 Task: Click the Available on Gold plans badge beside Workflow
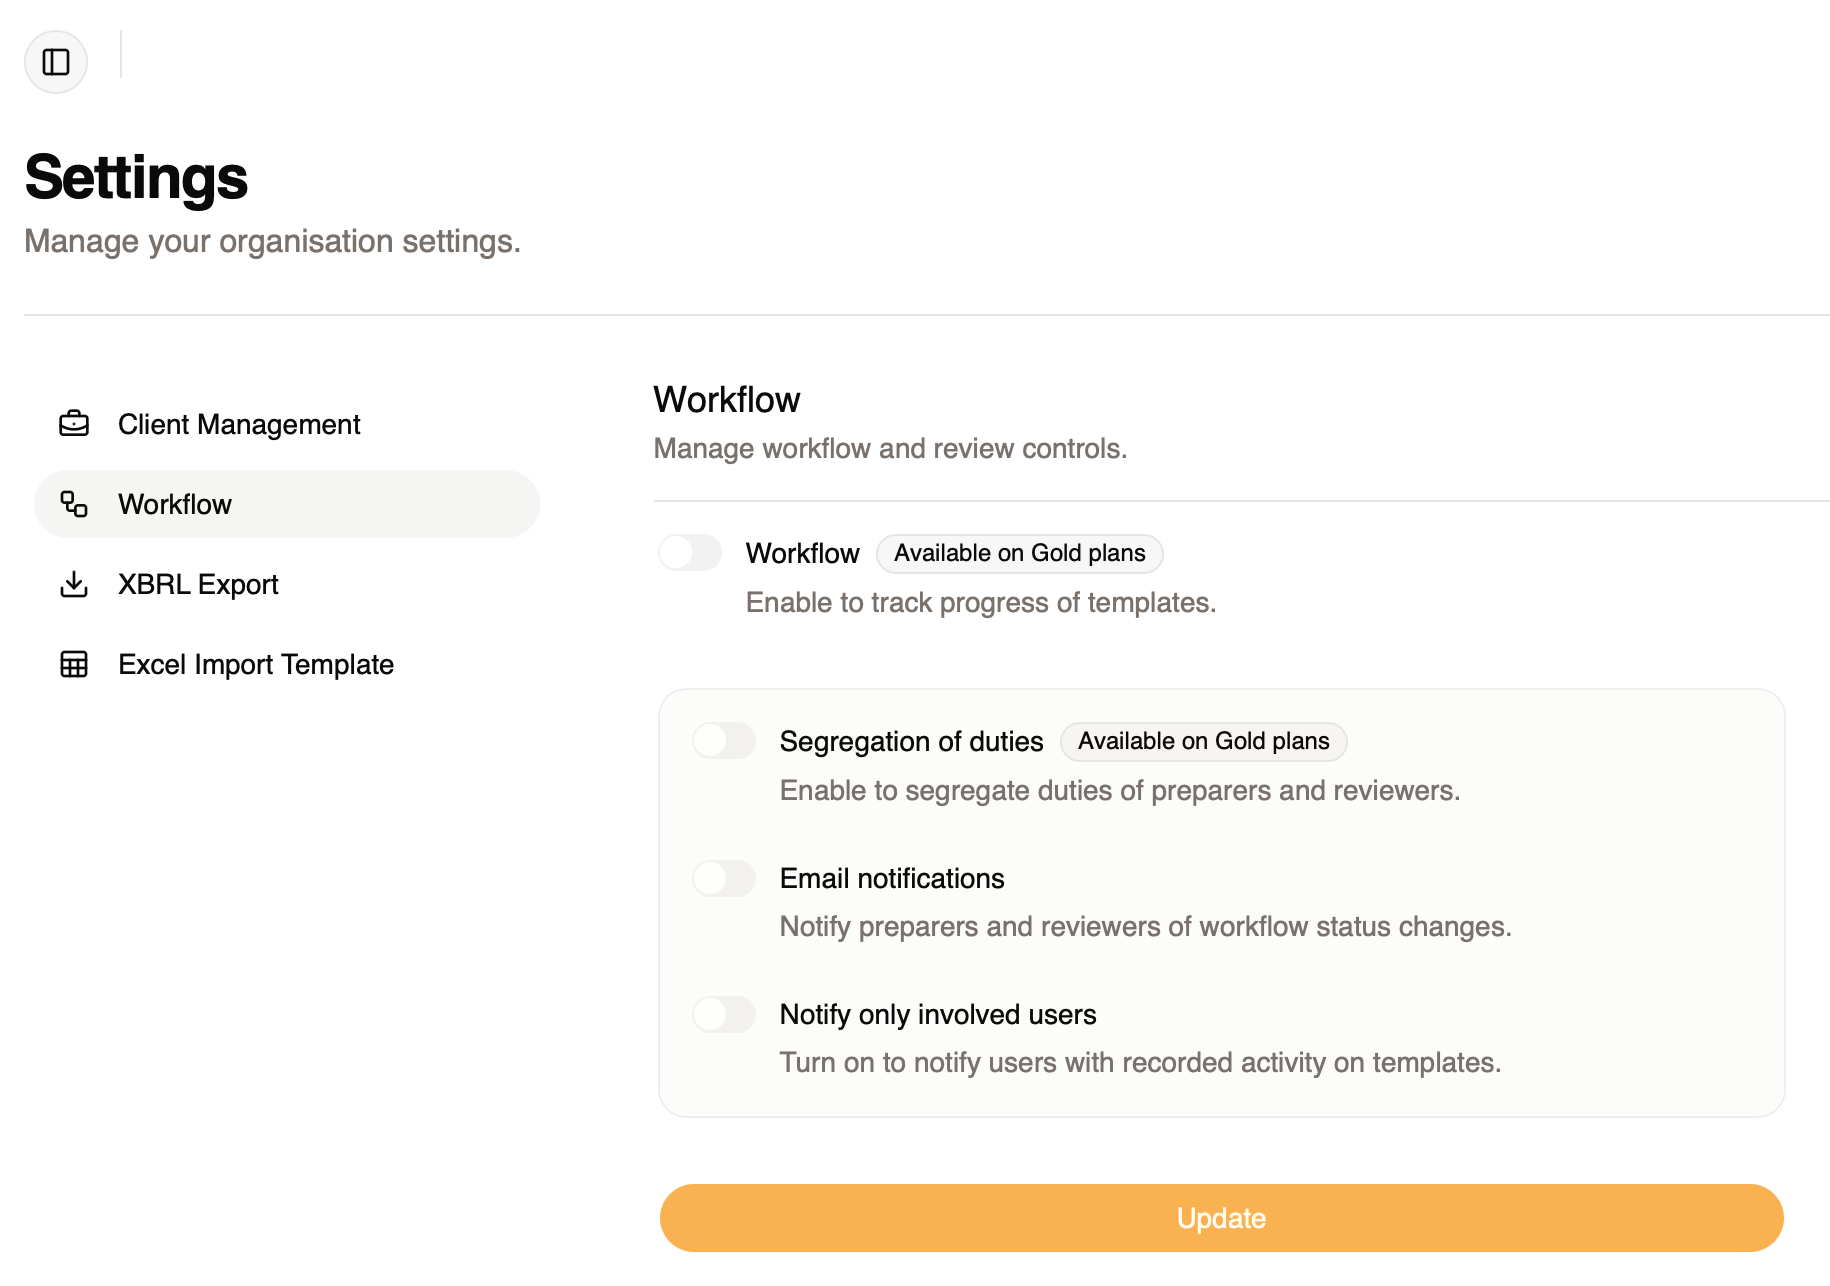[1019, 553]
